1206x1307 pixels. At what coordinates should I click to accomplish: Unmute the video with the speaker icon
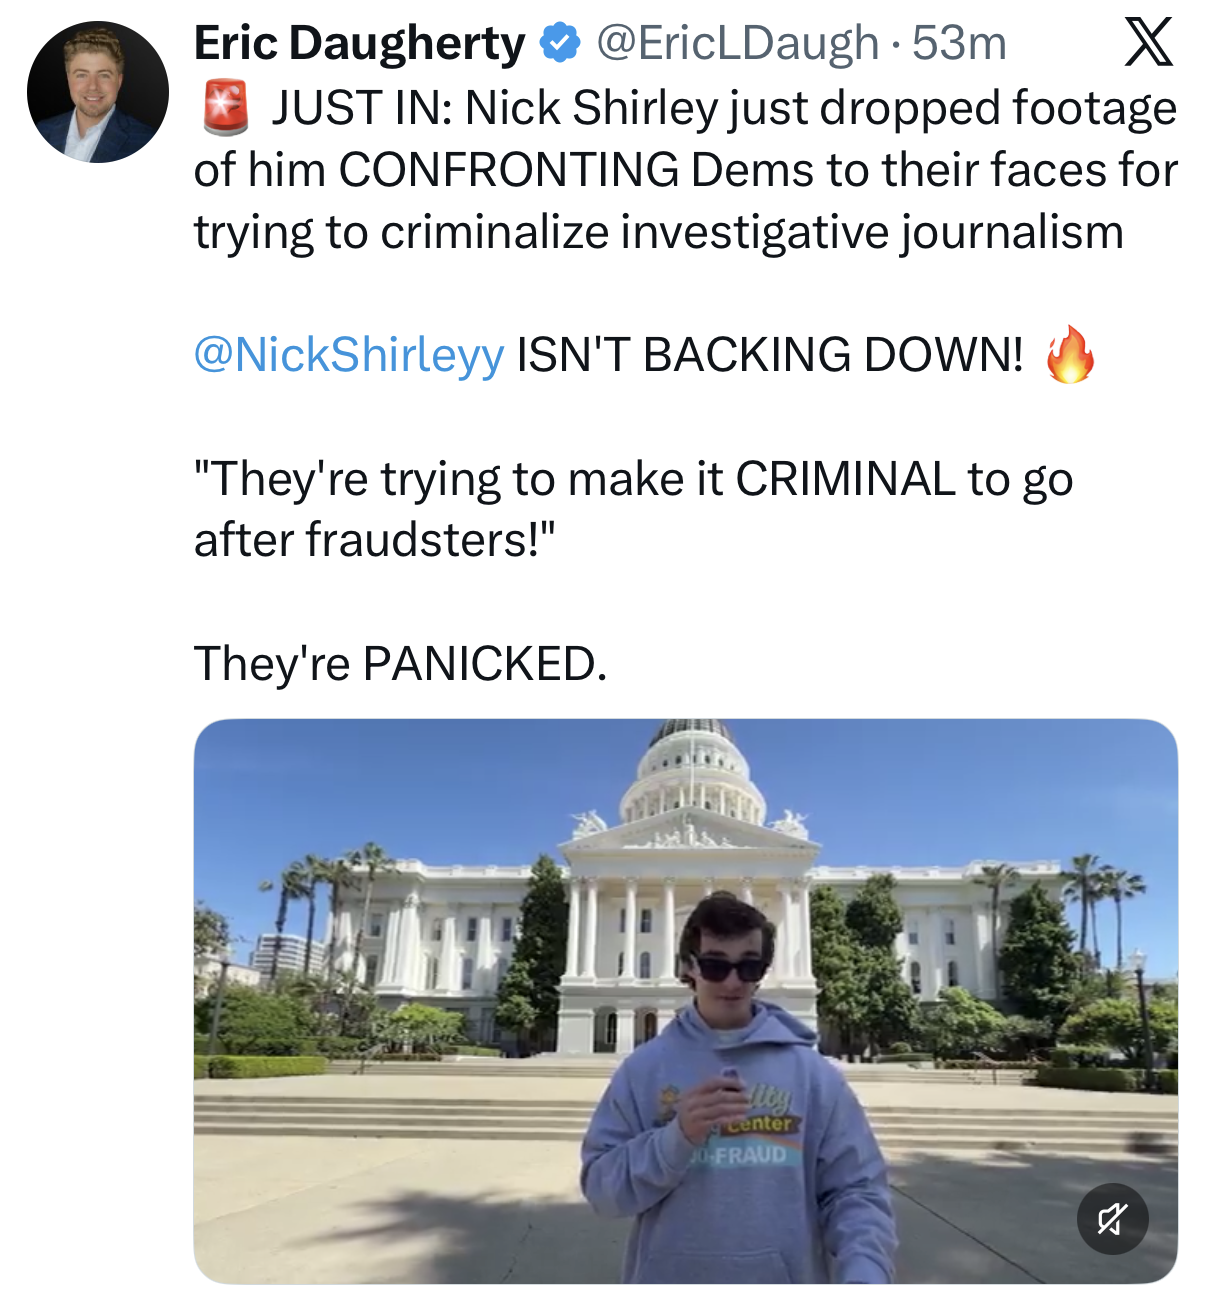coord(1112,1218)
